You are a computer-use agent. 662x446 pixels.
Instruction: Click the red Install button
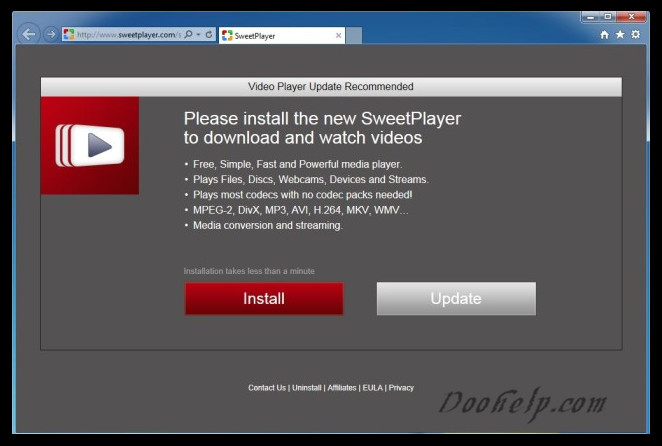[x=264, y=299]
